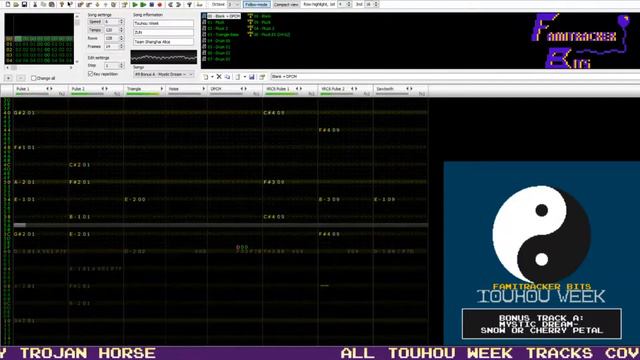Screen dimensions: 640x360
Task: Adjust the Tempo stepper arrows
Action: click(121, 30)
